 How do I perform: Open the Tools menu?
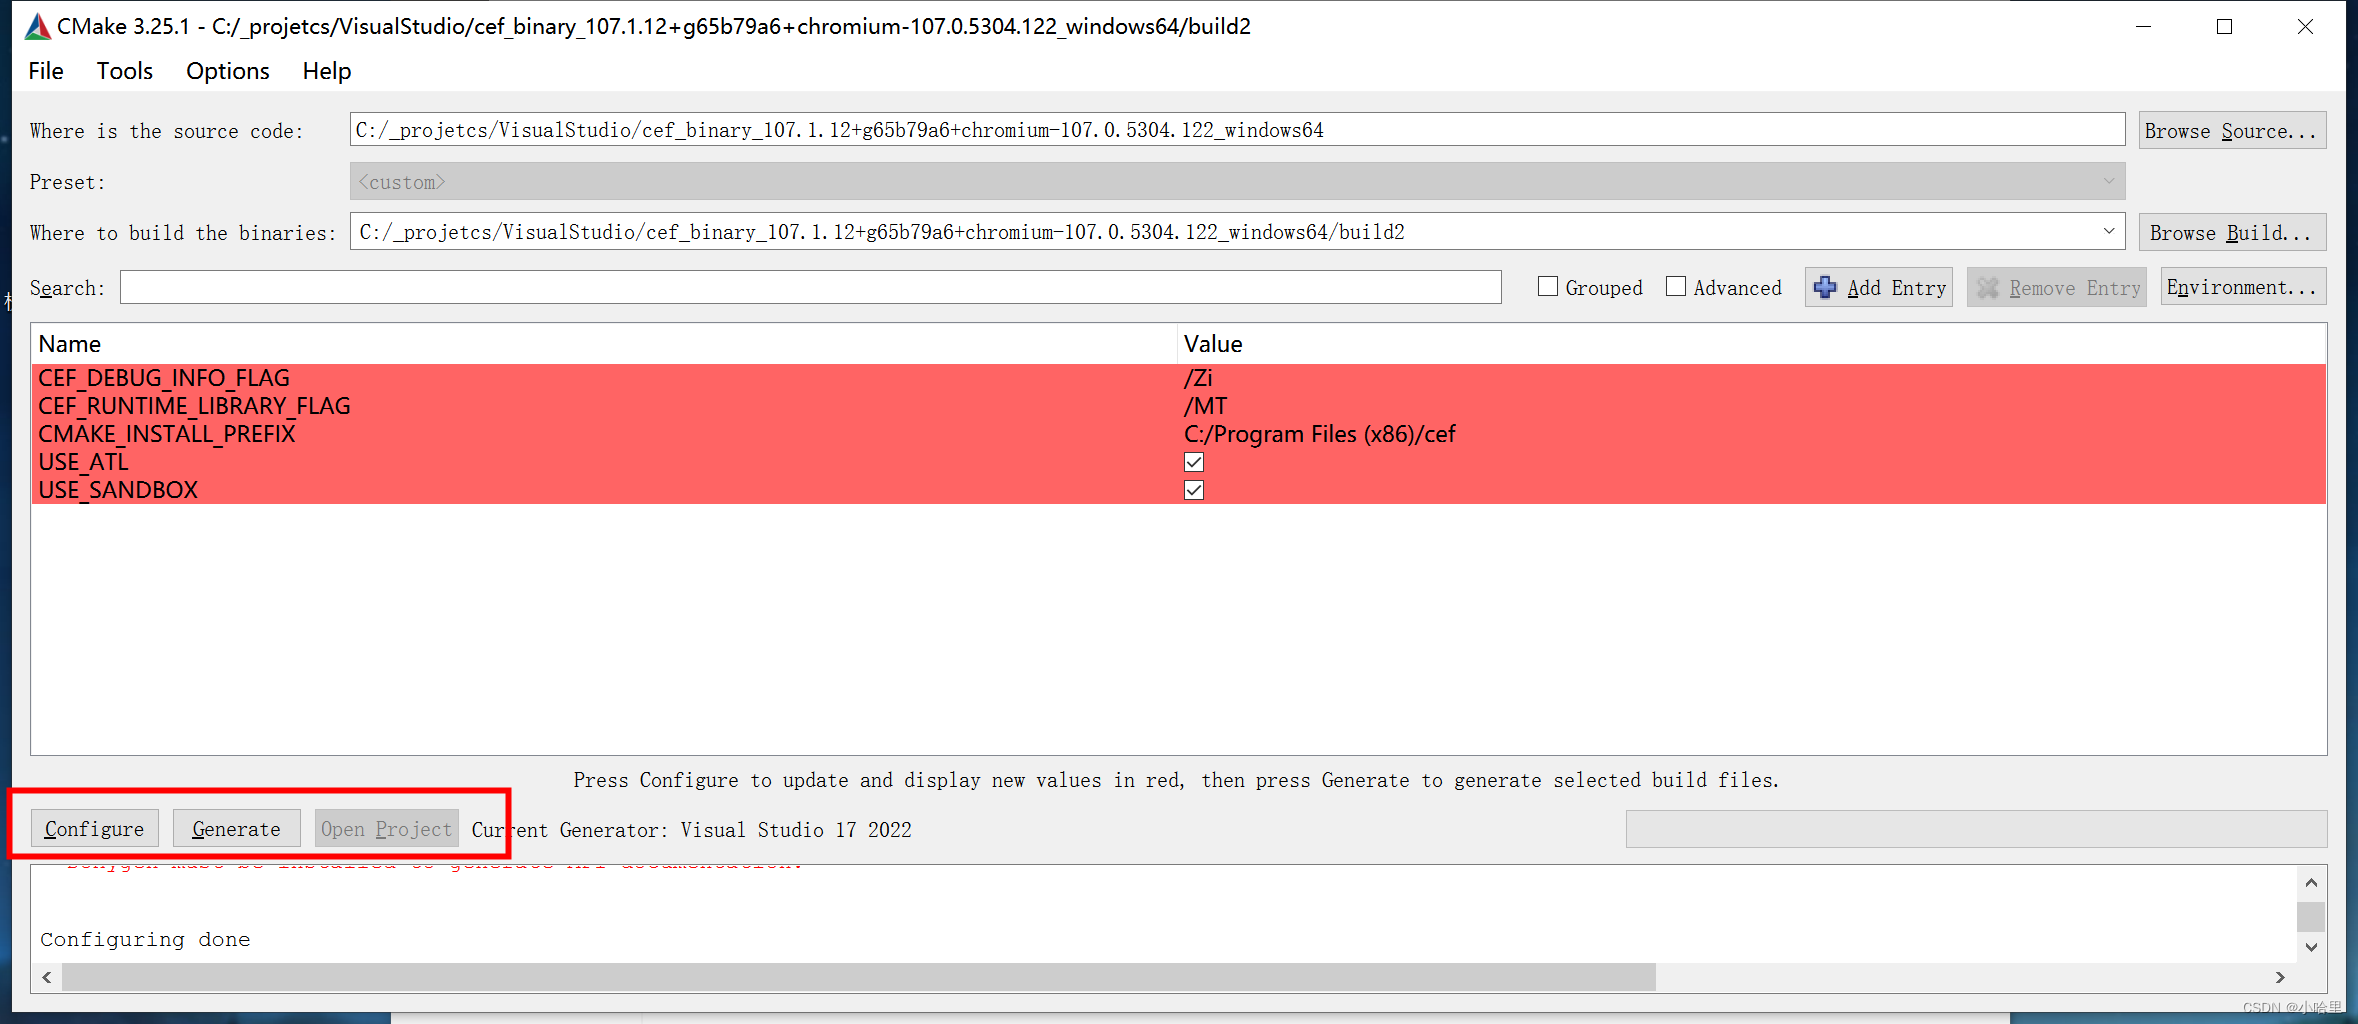coord(124,71)
